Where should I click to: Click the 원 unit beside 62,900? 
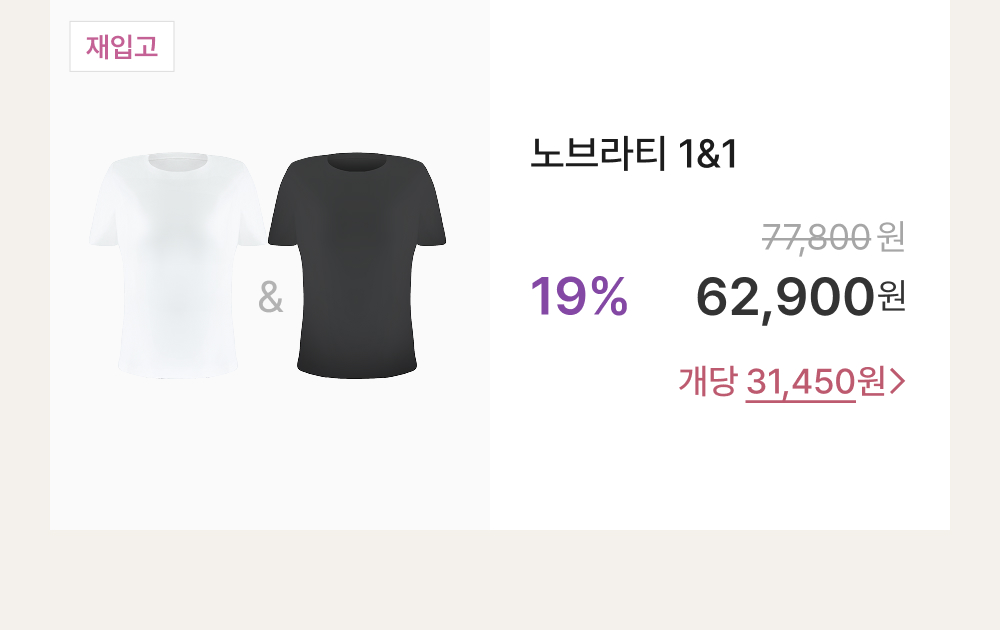coord(892,297)
